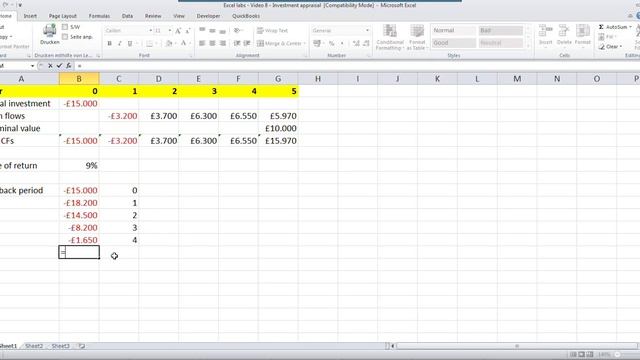This screenshot has width=640, height=360.
Task: Apply the Percent style
Action: 332,43
